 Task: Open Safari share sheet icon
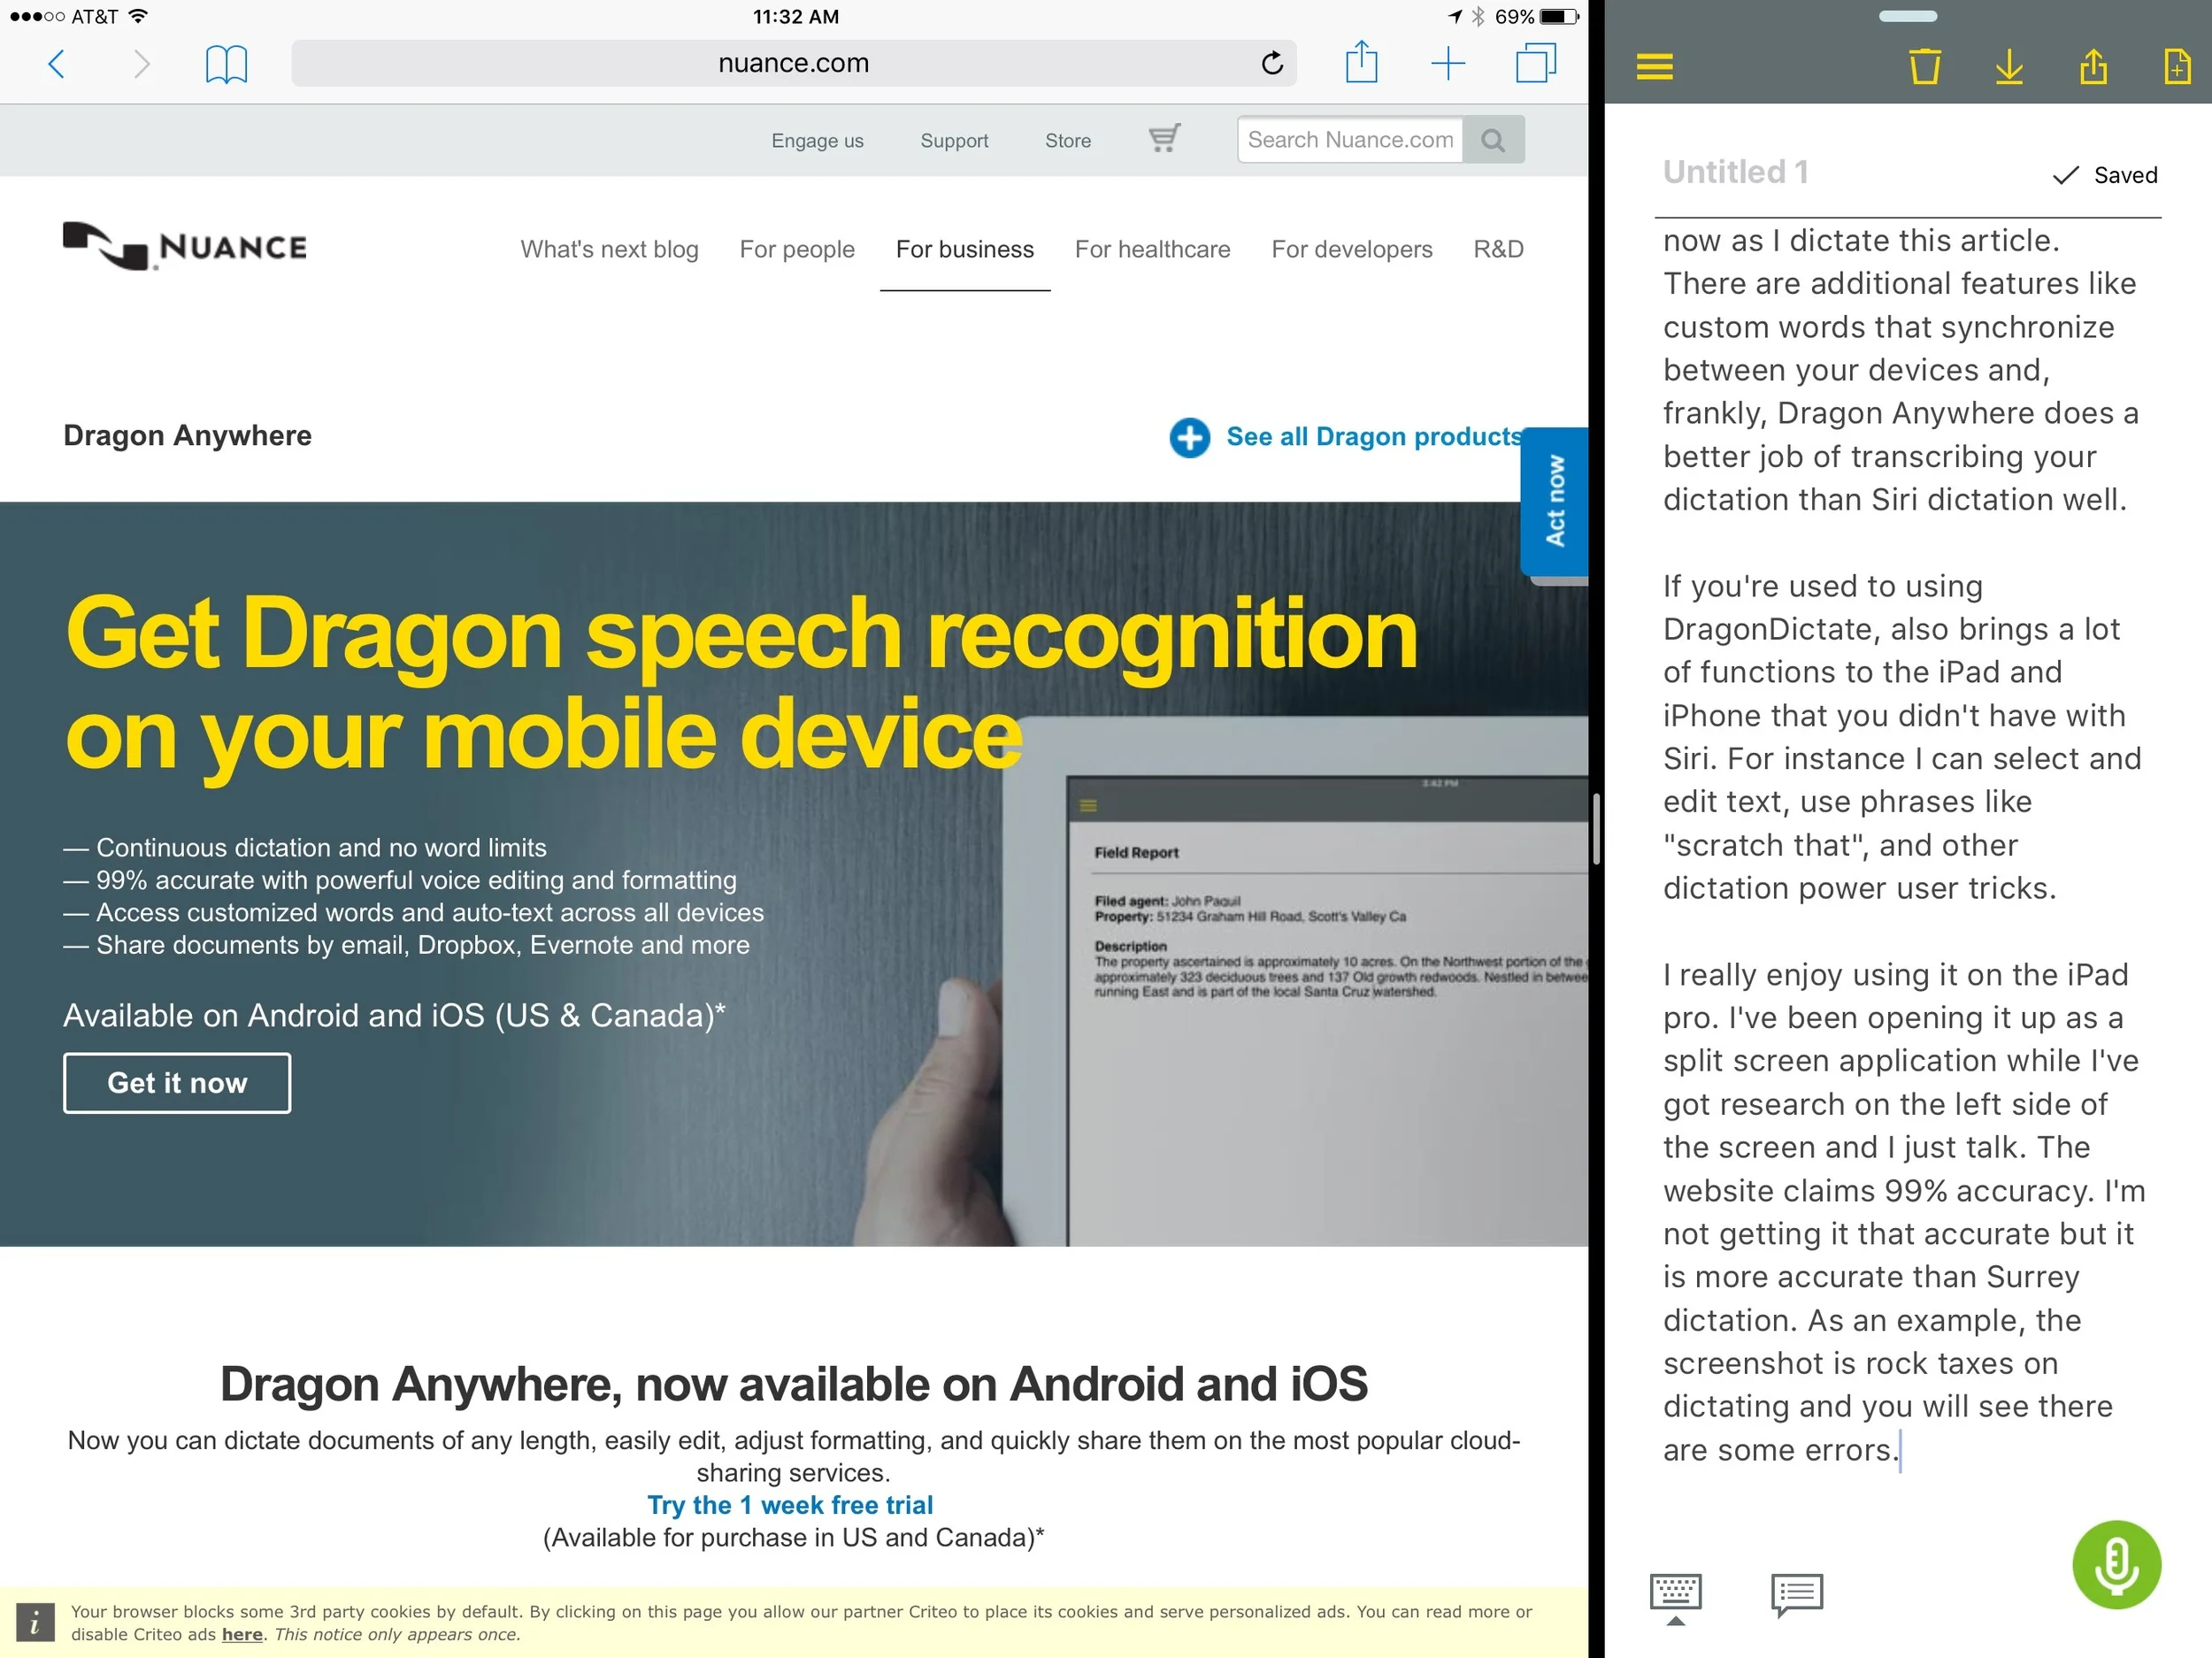pyautogui.click(x=1361, y=62)
